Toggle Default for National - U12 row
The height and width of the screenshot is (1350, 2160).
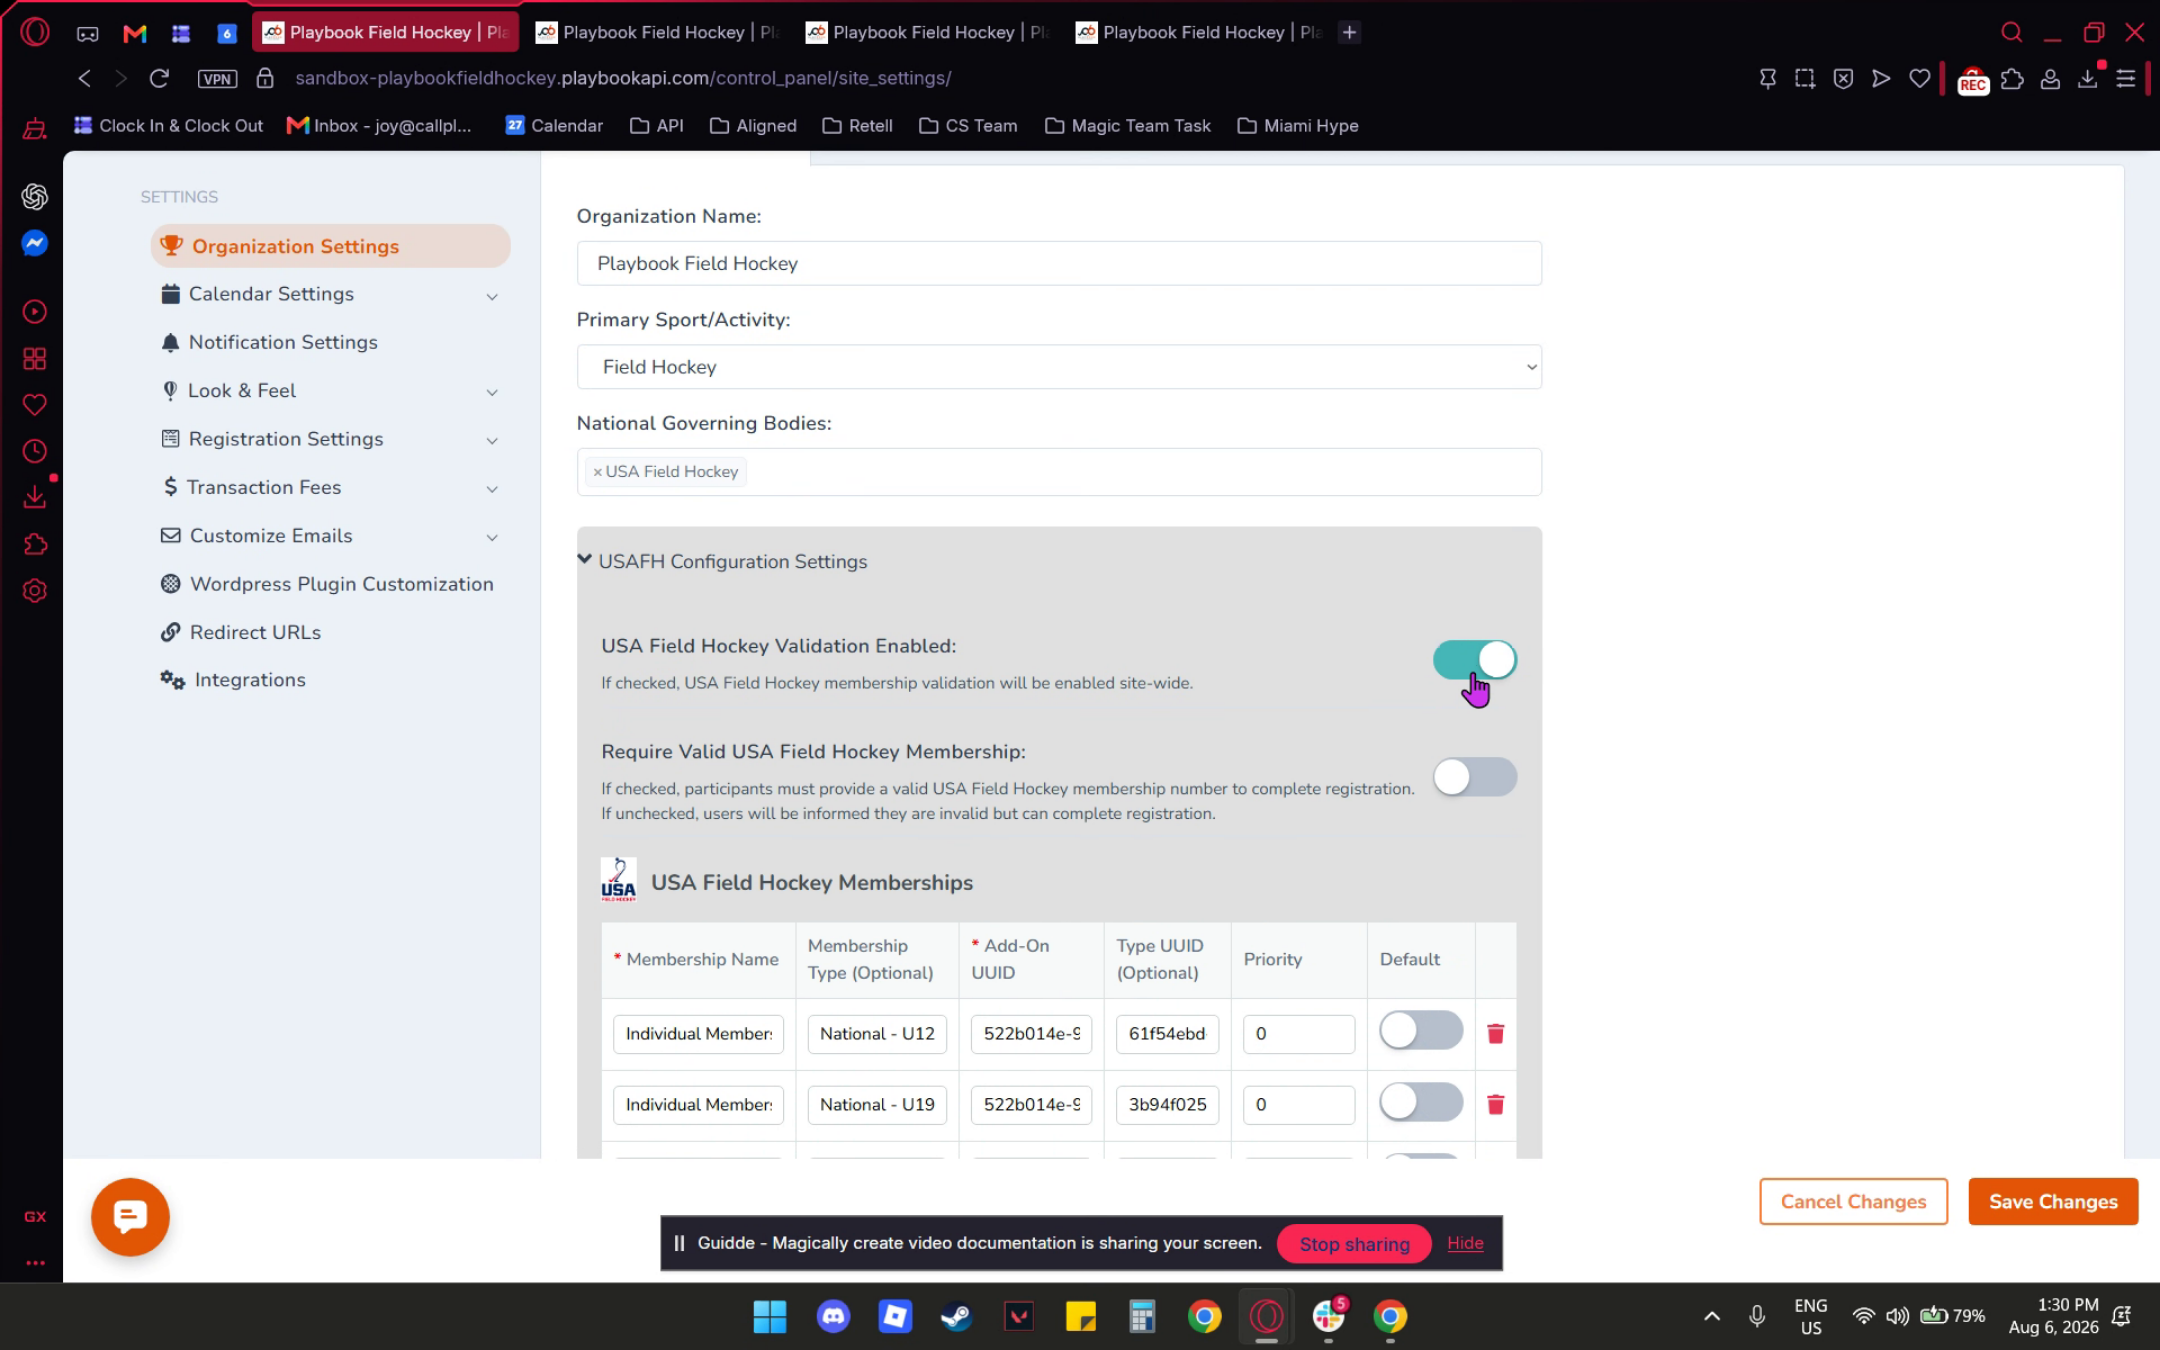pos(1421,1030)
